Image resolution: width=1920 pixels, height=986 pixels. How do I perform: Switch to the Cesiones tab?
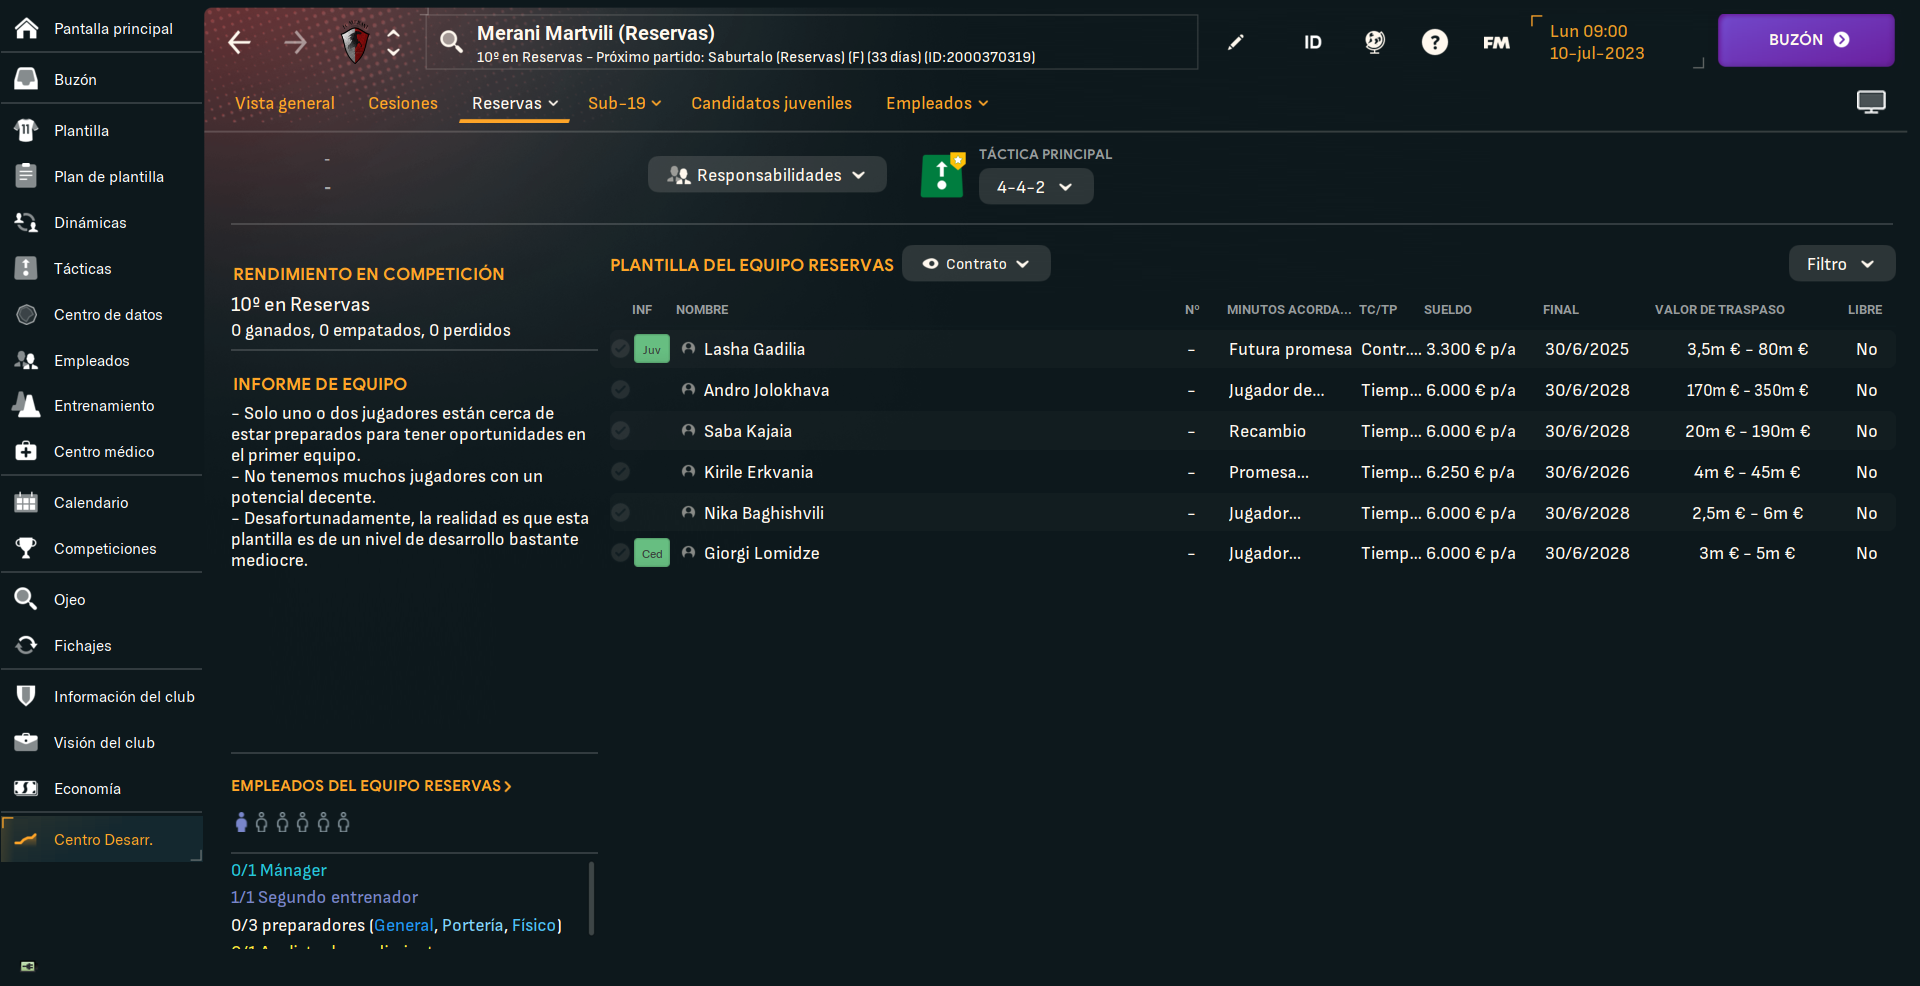click(x=403, y=103)
